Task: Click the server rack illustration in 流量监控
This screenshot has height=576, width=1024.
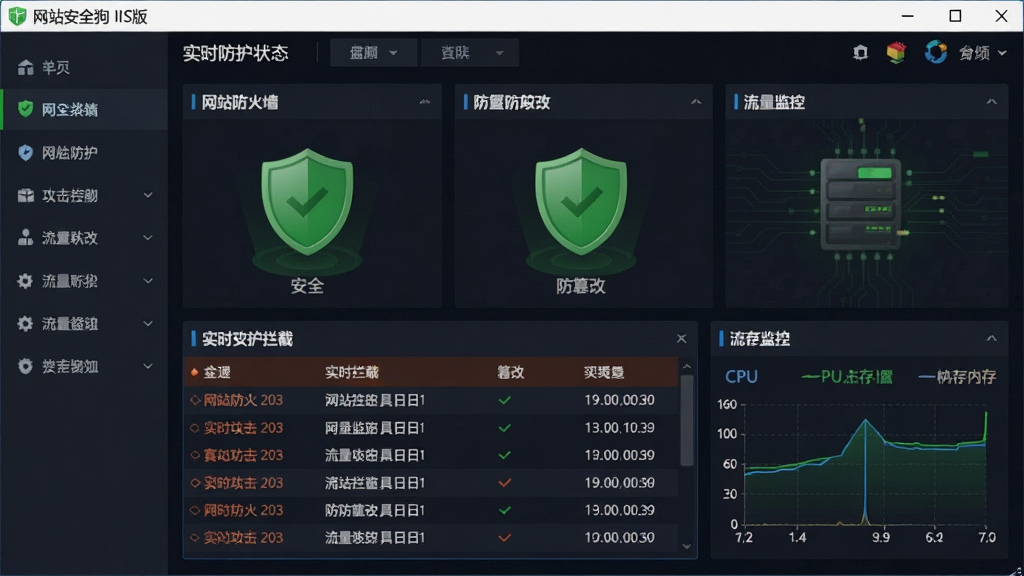Action: [x=861, y=204]
